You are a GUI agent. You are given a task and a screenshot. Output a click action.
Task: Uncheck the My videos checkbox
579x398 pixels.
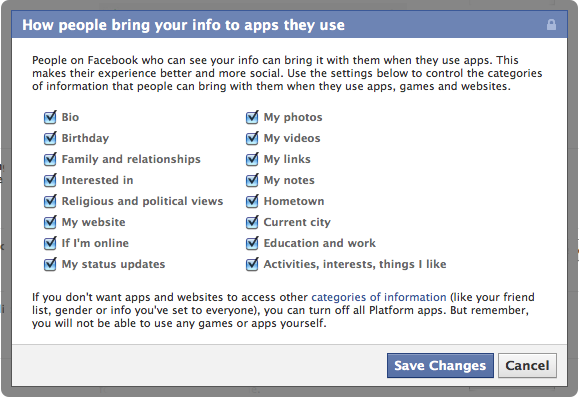(252, 138)
